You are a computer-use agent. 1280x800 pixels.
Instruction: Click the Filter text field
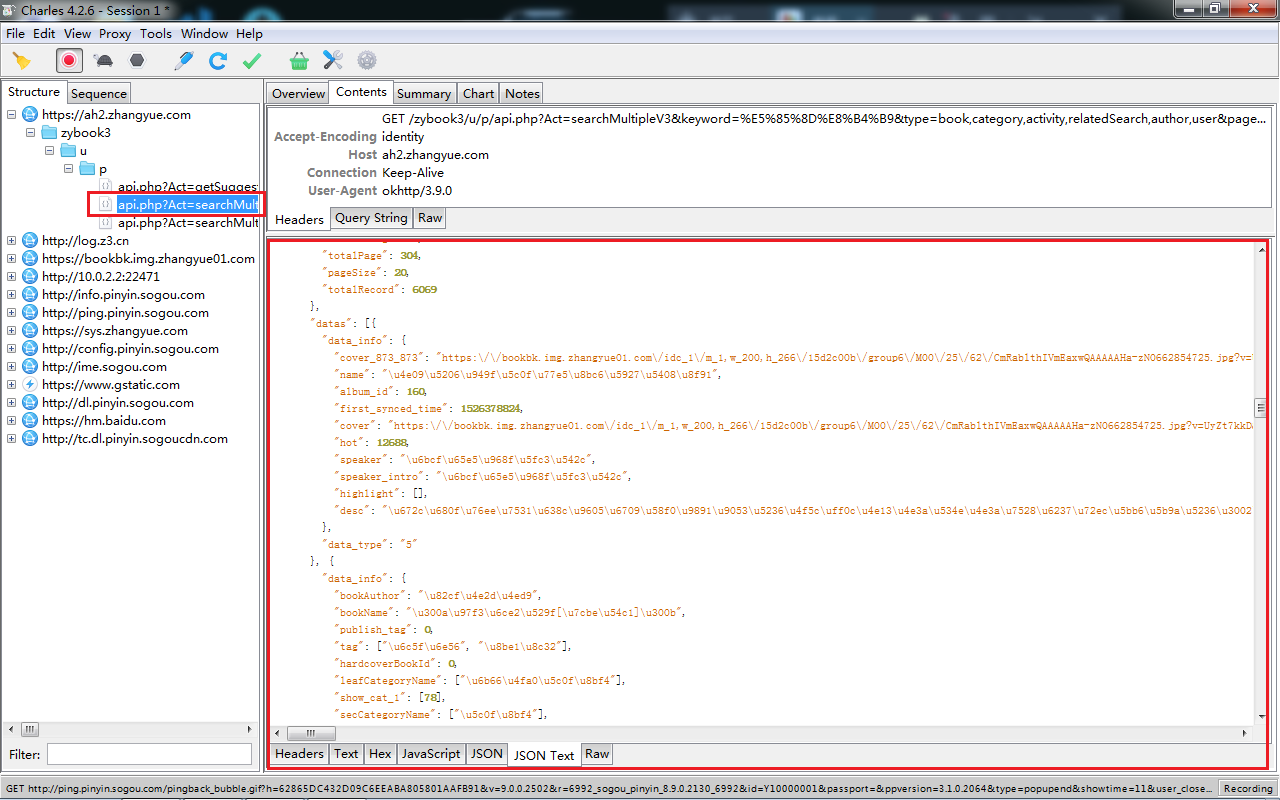coord(149,754)
